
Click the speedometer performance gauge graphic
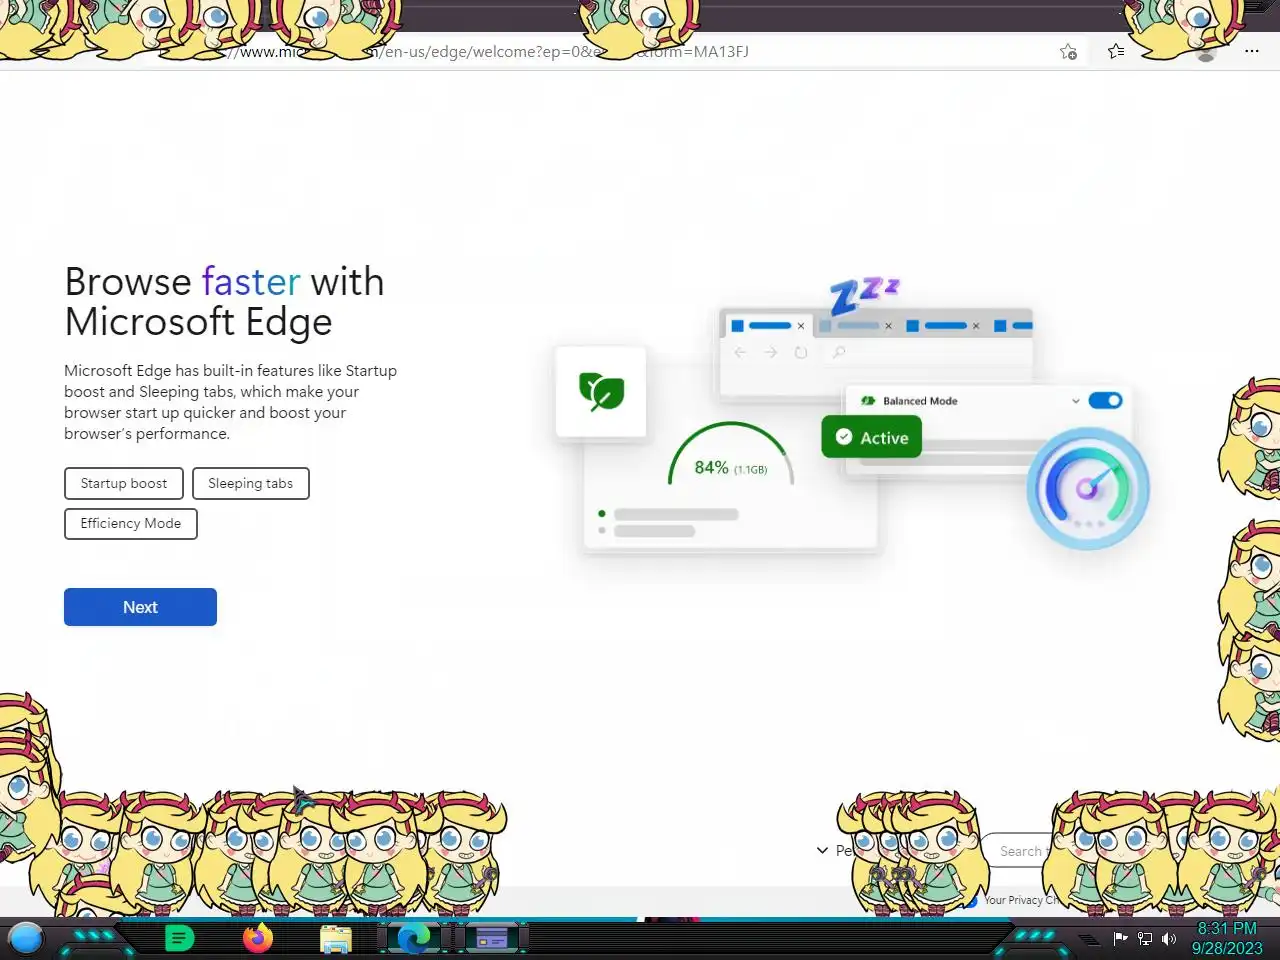tap(1088, 488)
